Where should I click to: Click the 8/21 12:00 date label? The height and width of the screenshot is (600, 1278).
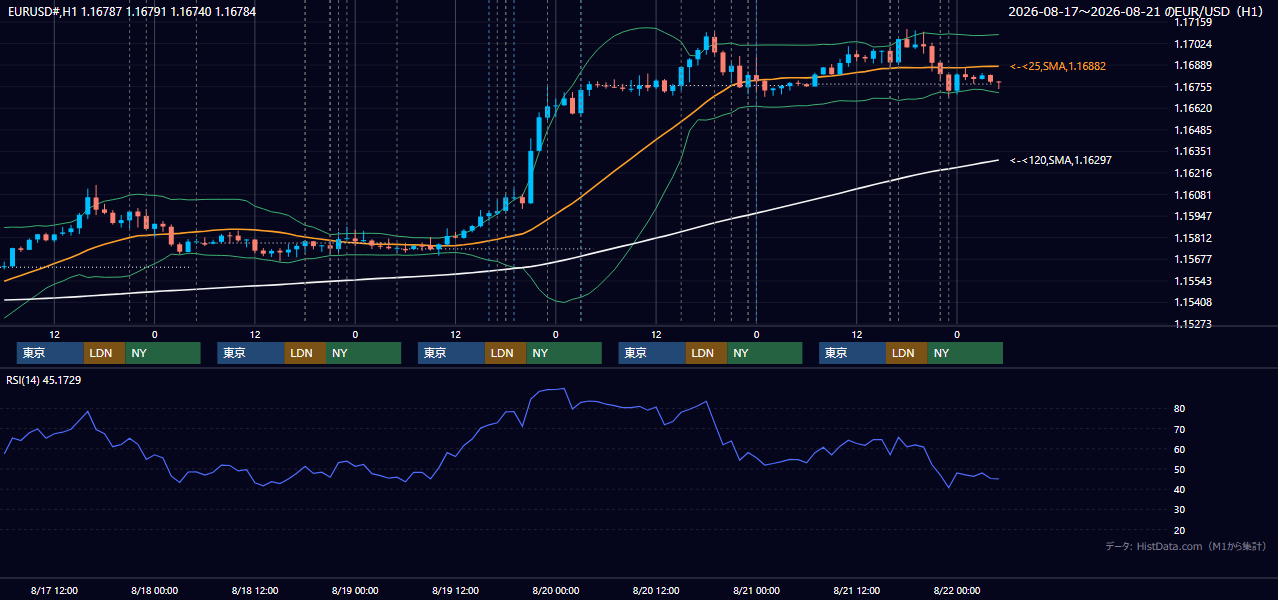pos(856,590)
